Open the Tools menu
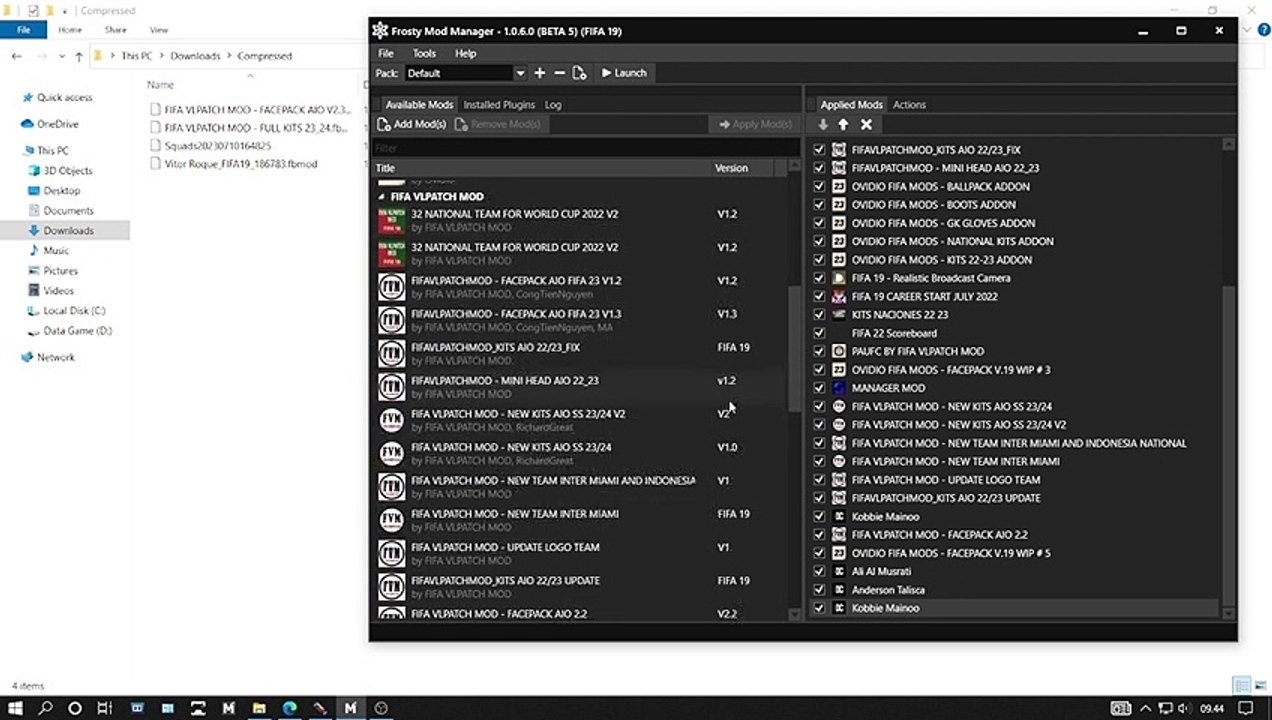 pos(424,53)
